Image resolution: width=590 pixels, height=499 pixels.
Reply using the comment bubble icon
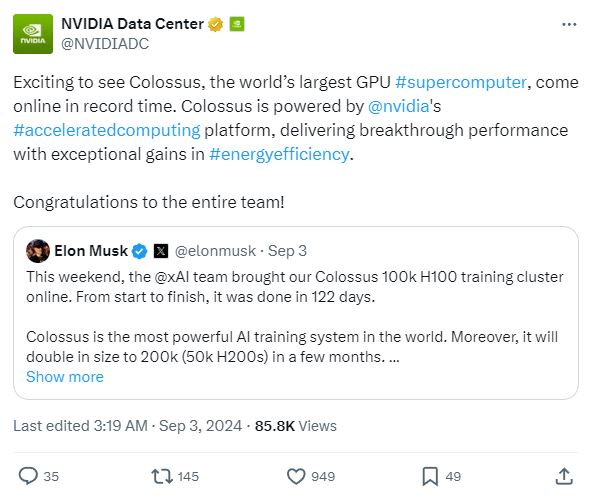pos(29,476)
